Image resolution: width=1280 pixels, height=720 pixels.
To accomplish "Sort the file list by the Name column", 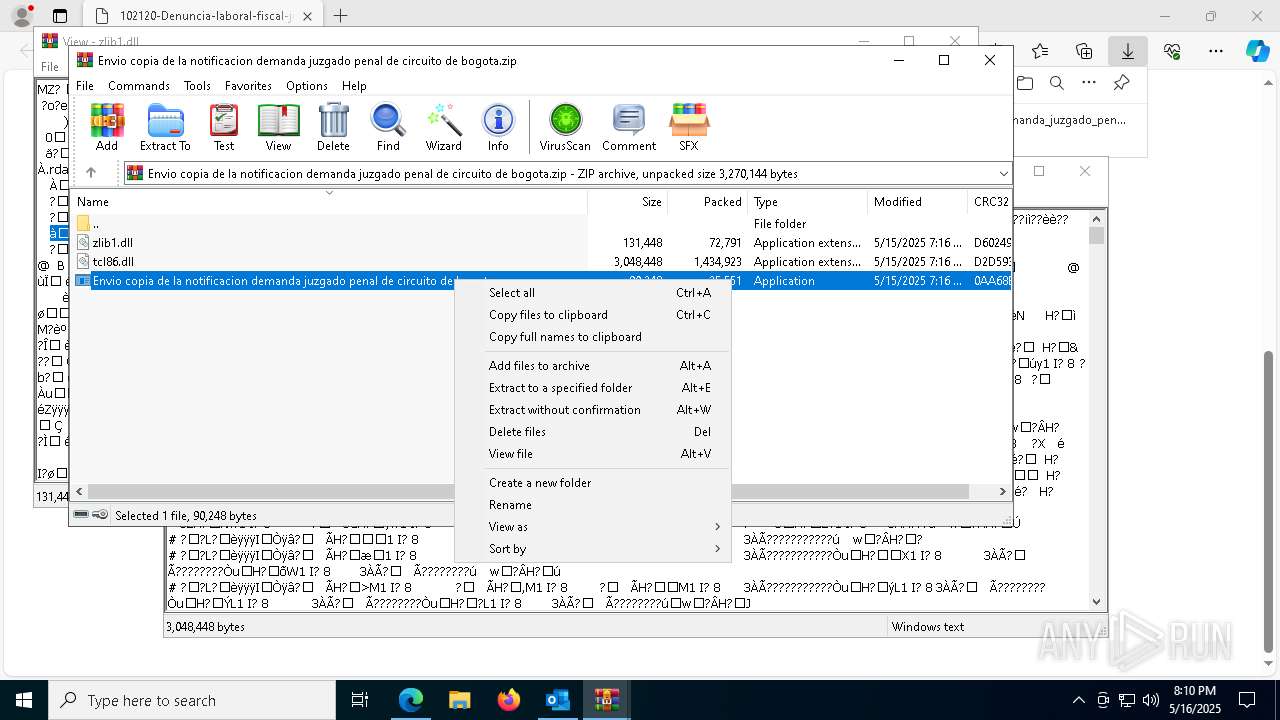I will tap(329, 202).
